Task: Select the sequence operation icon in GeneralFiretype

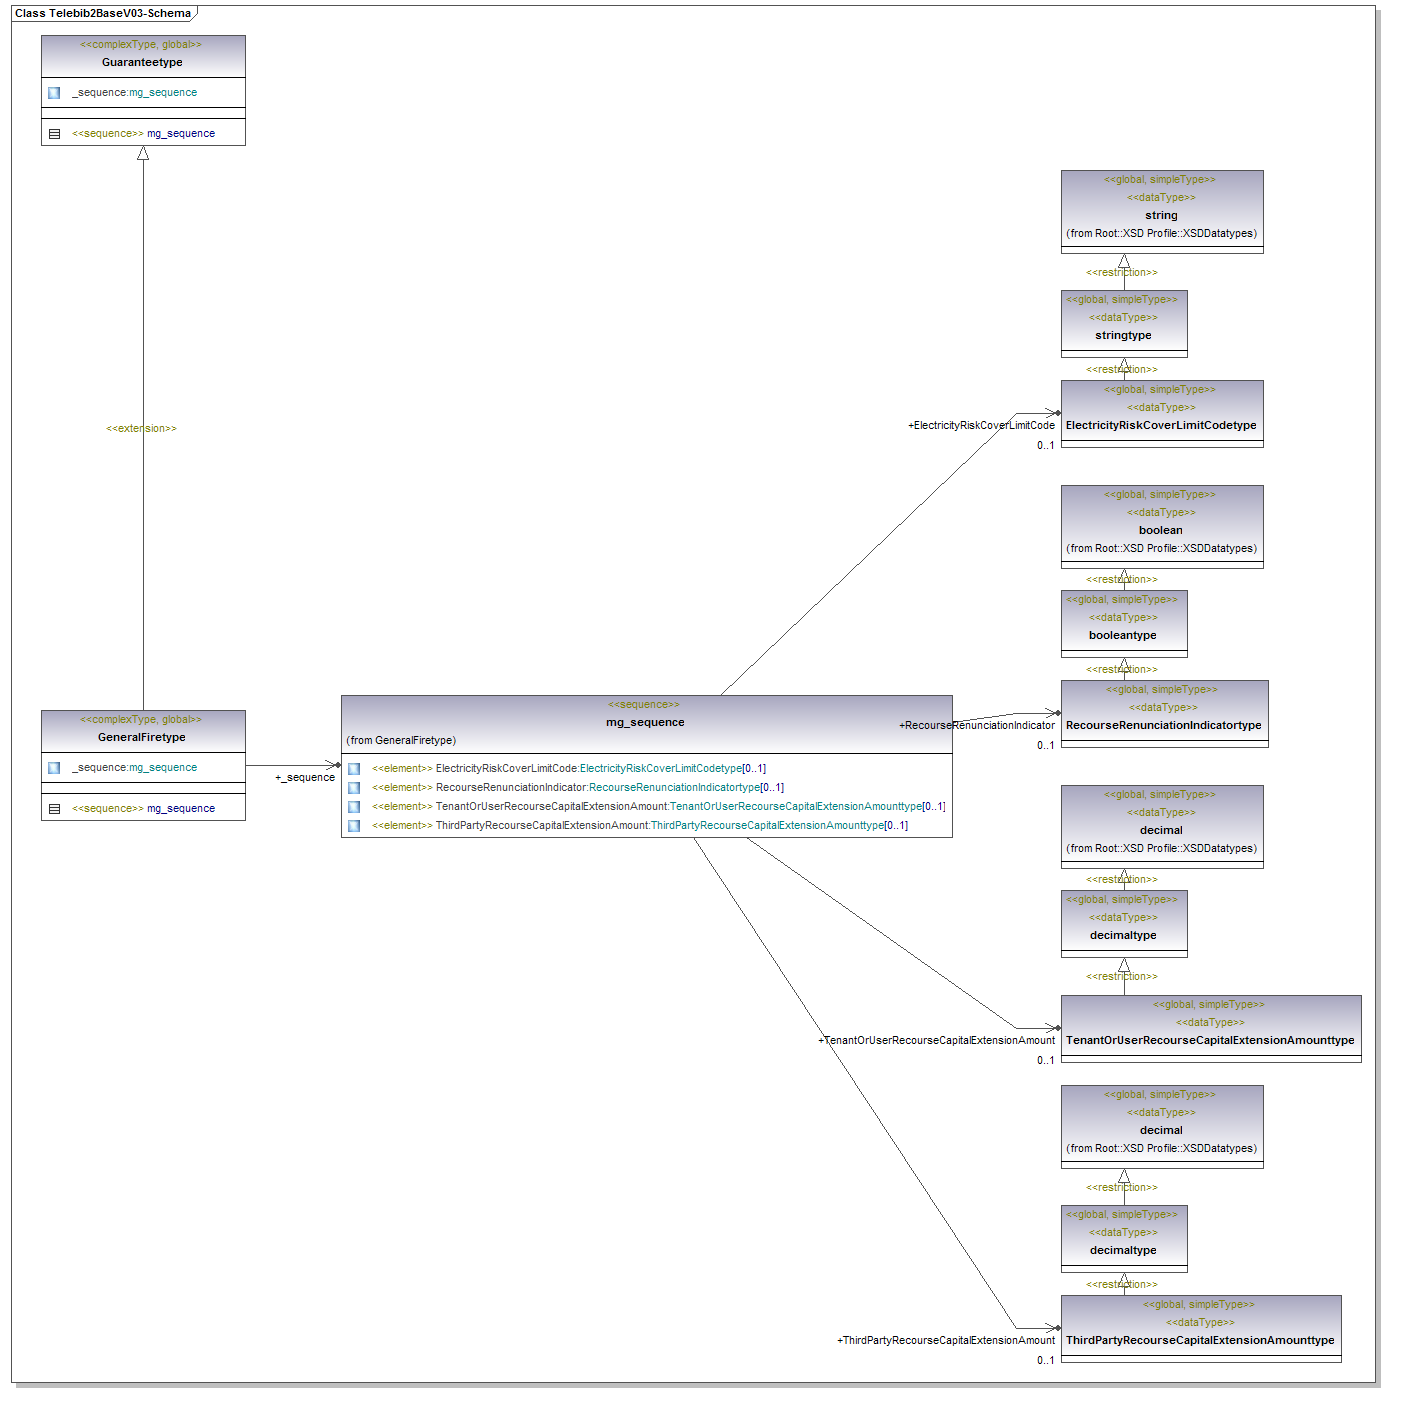Action: [54, 809]
